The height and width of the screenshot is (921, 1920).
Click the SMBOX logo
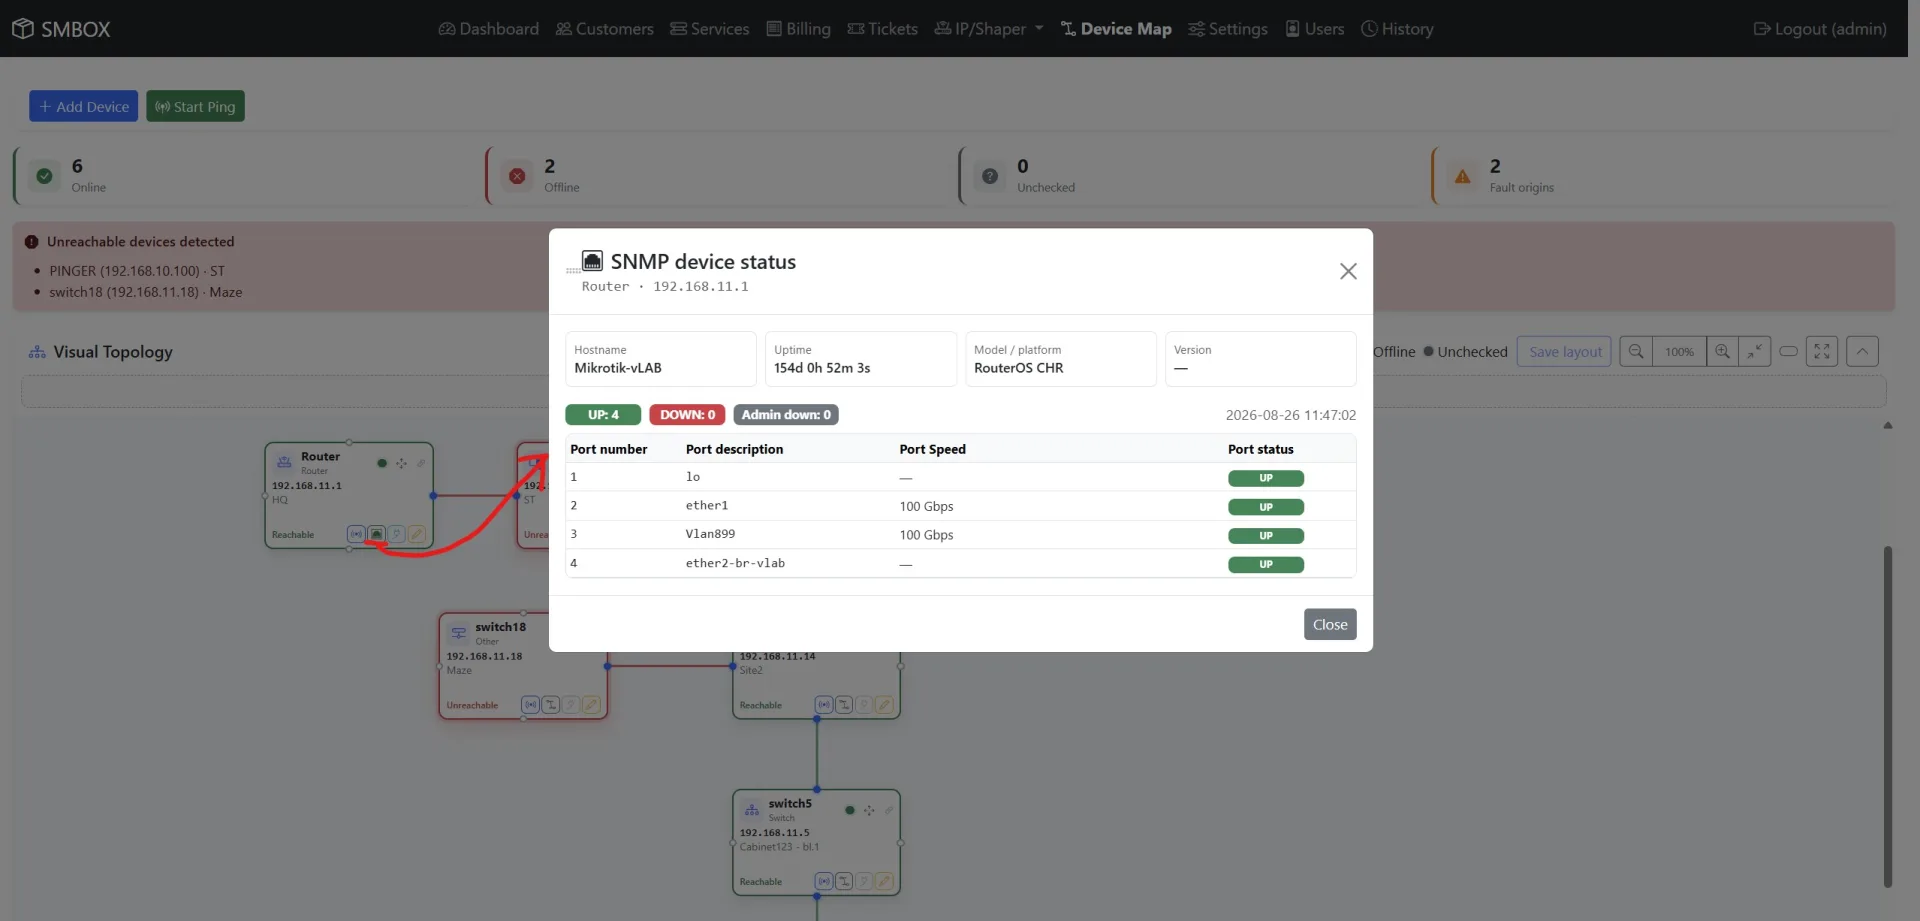(x=61, y=29)
